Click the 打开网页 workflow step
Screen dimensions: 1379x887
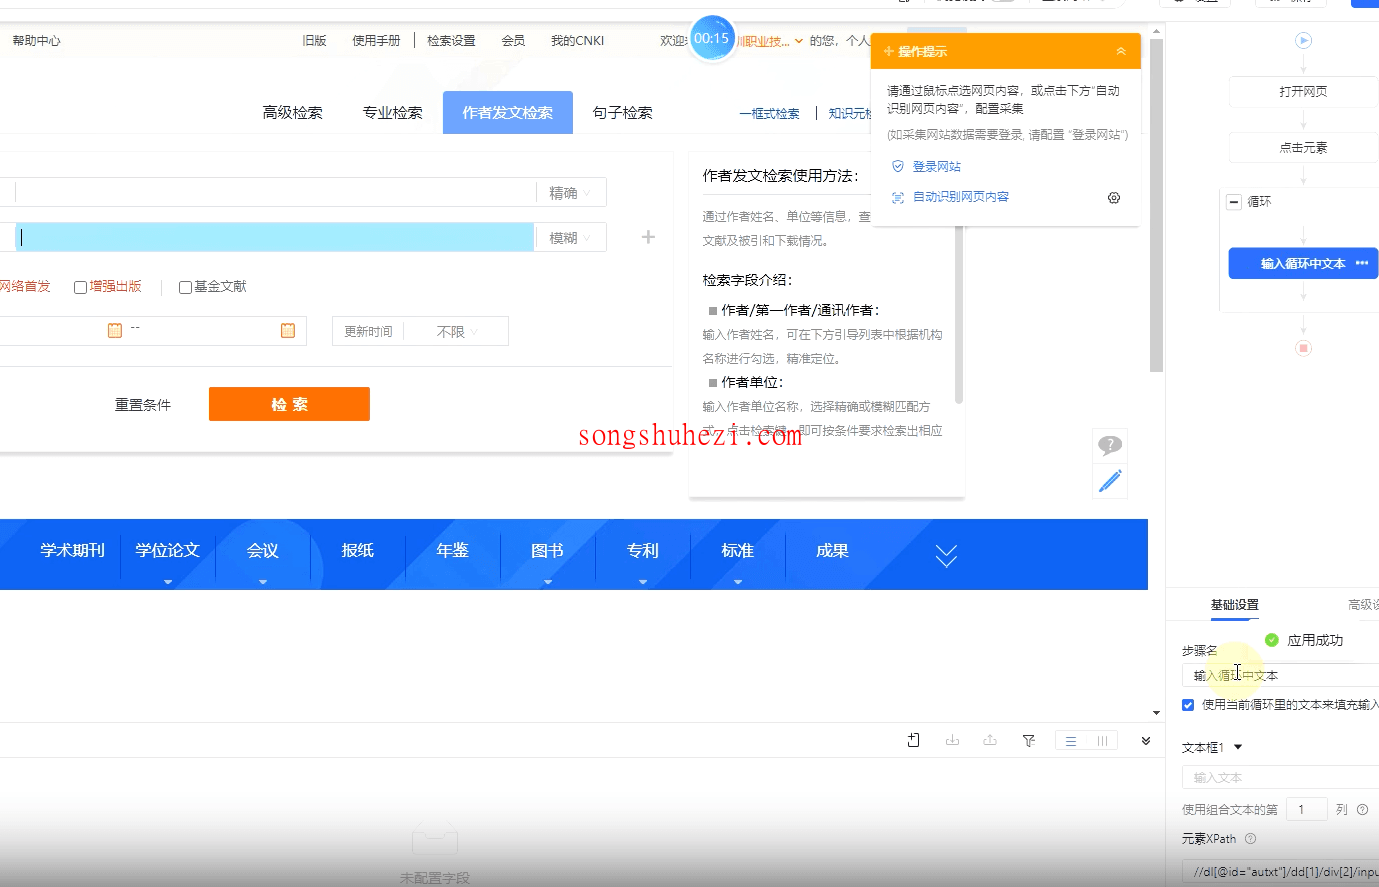click(x=1303, y=91)
